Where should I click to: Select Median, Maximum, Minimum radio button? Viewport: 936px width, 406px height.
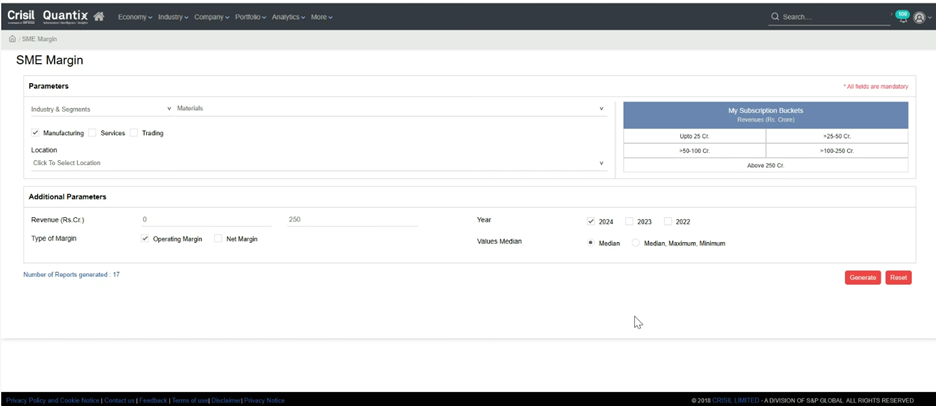(x=636, y=243)
